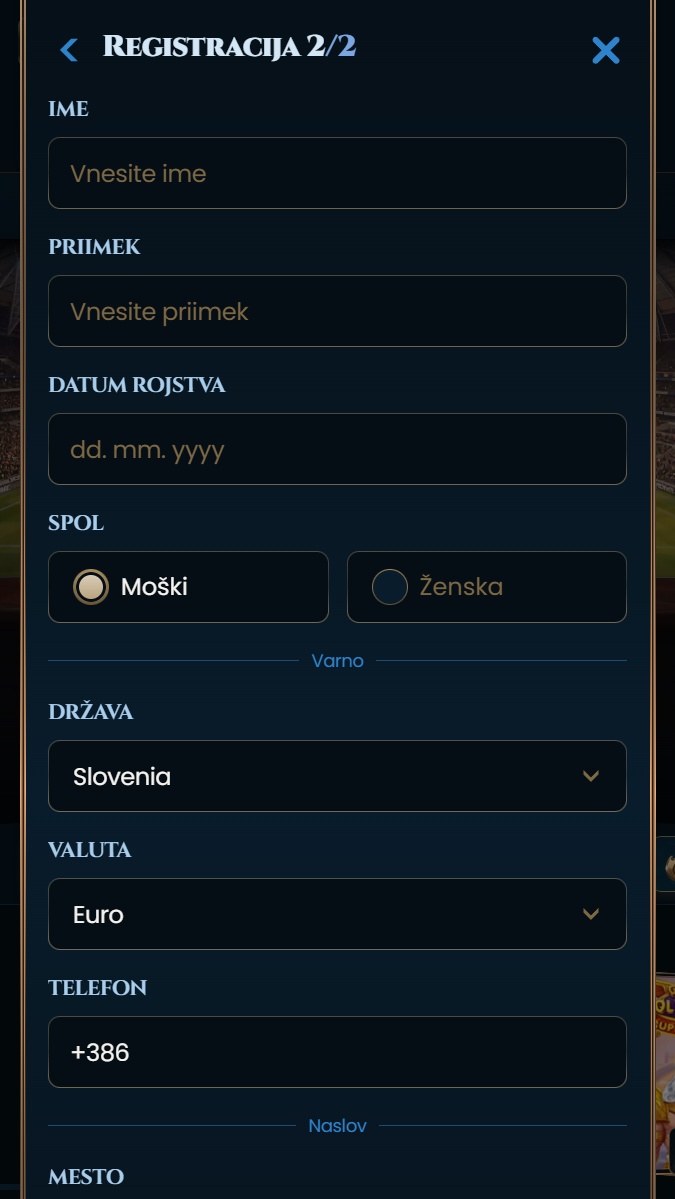
Task: Click the game thumbnail at the right edge
Action: pos(665,1070)
